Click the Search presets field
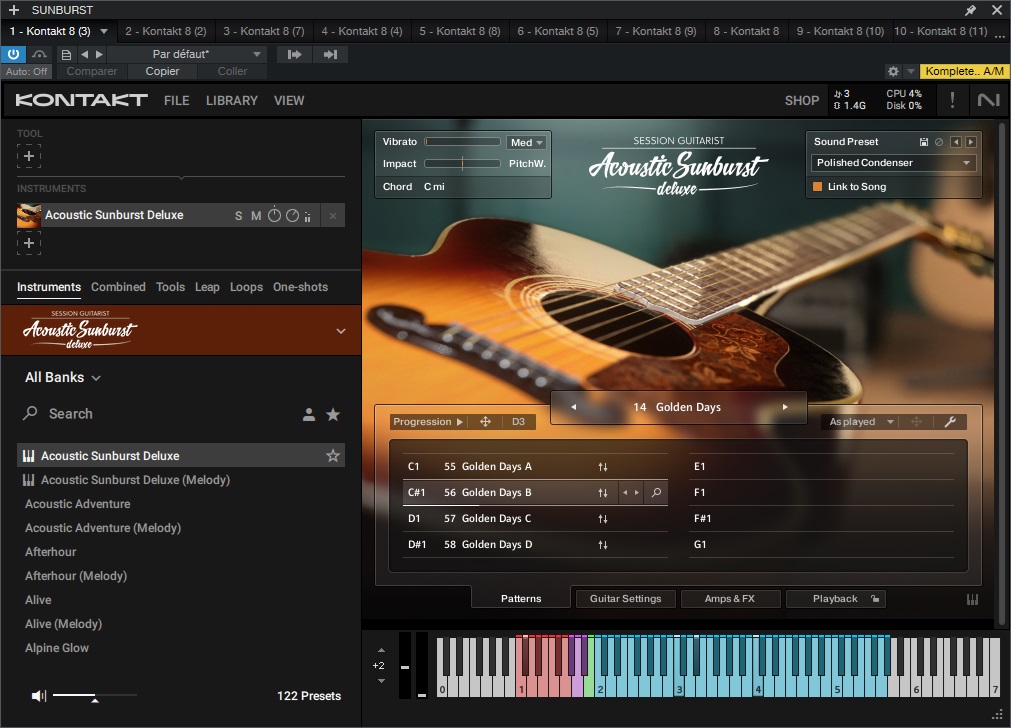This screenshot has height=728, width=1011. pos(150,414)
